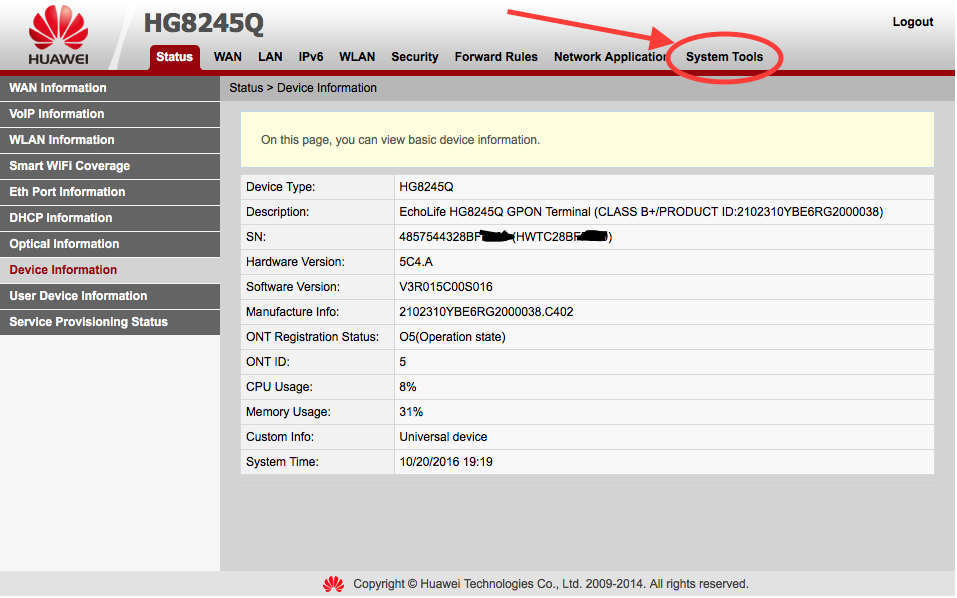Select VoIP Information sidebar item
Image resolution: width=957 pixels, height=598 pixels.
[x=57, y=114]
